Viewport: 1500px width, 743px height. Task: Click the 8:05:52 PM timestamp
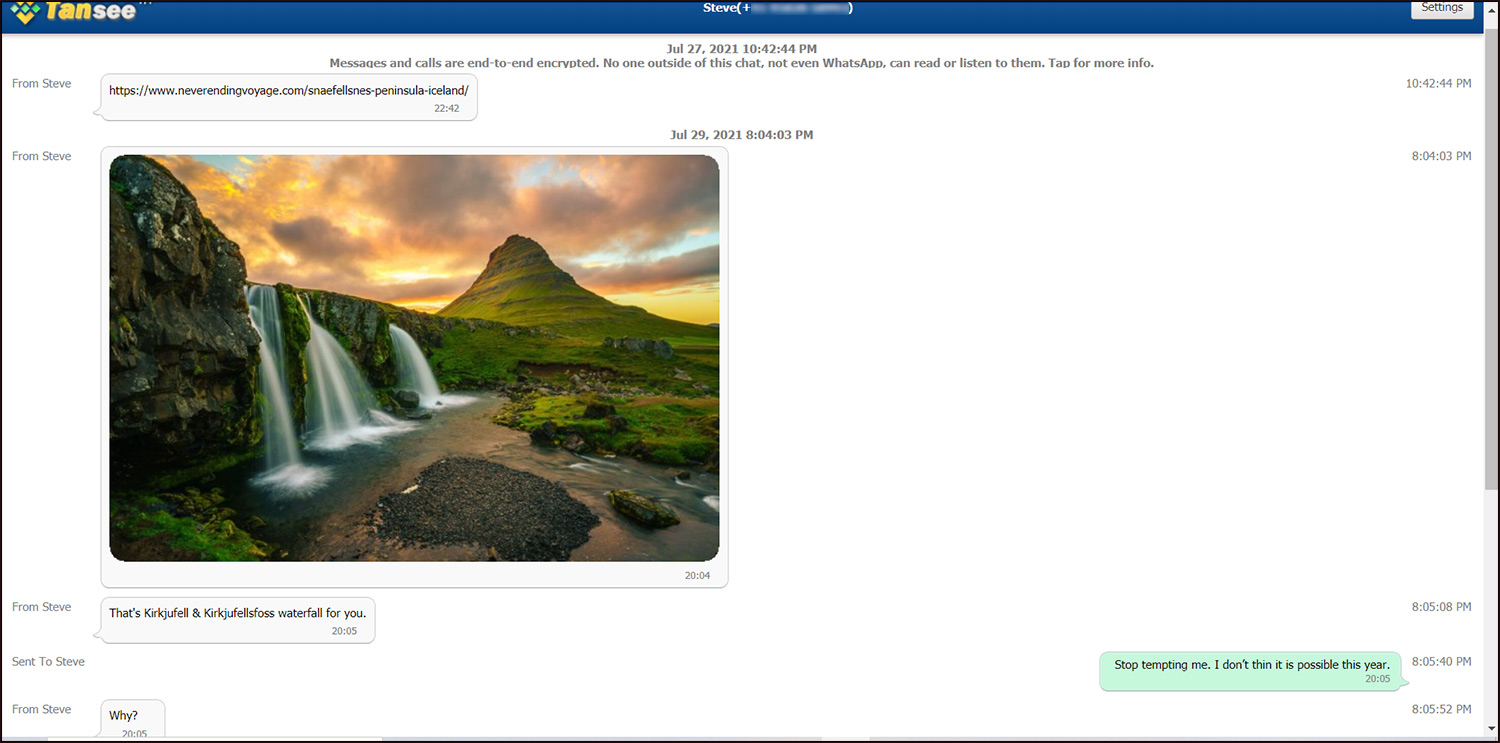[x=1441, y=709]
